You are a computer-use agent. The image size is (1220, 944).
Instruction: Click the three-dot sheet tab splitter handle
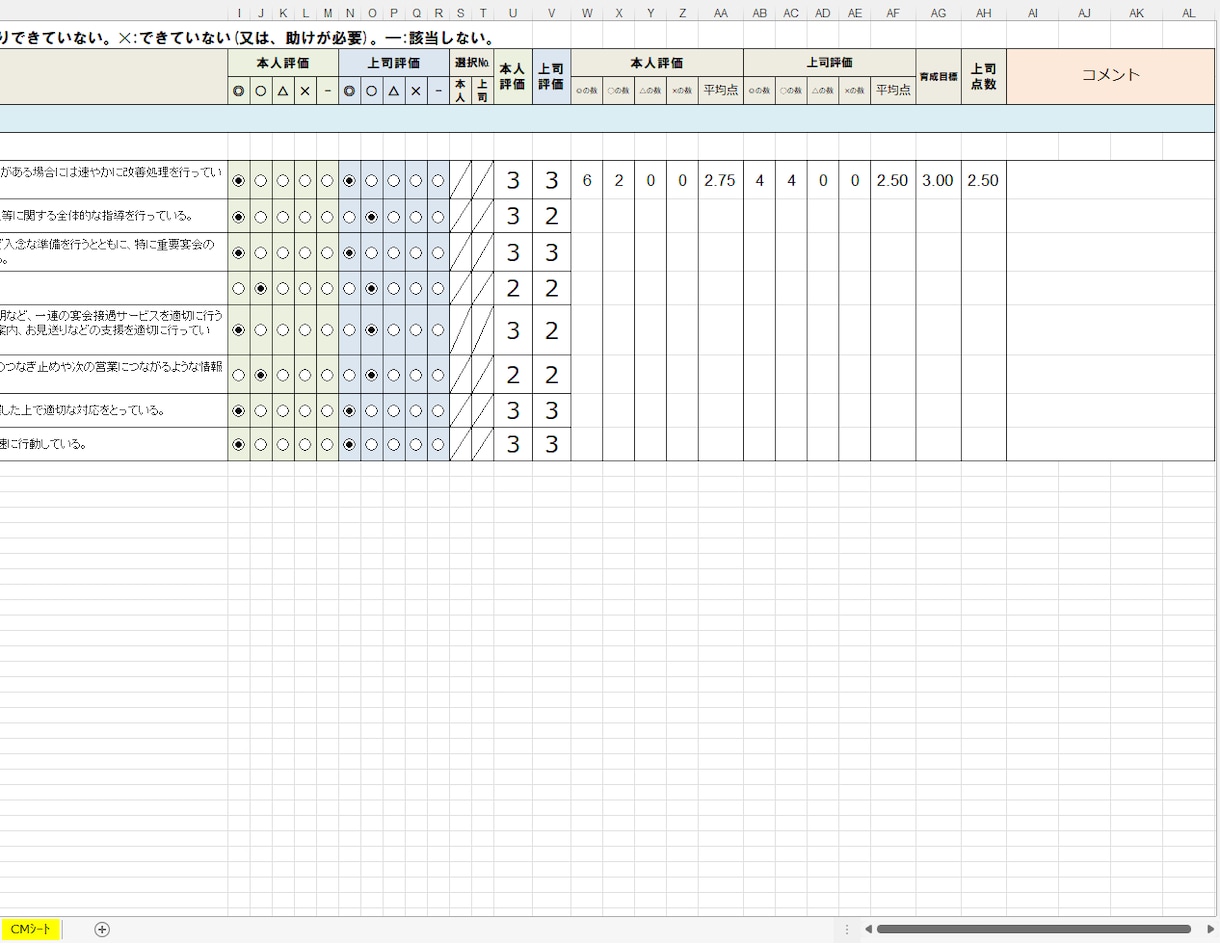click(846, 929)
